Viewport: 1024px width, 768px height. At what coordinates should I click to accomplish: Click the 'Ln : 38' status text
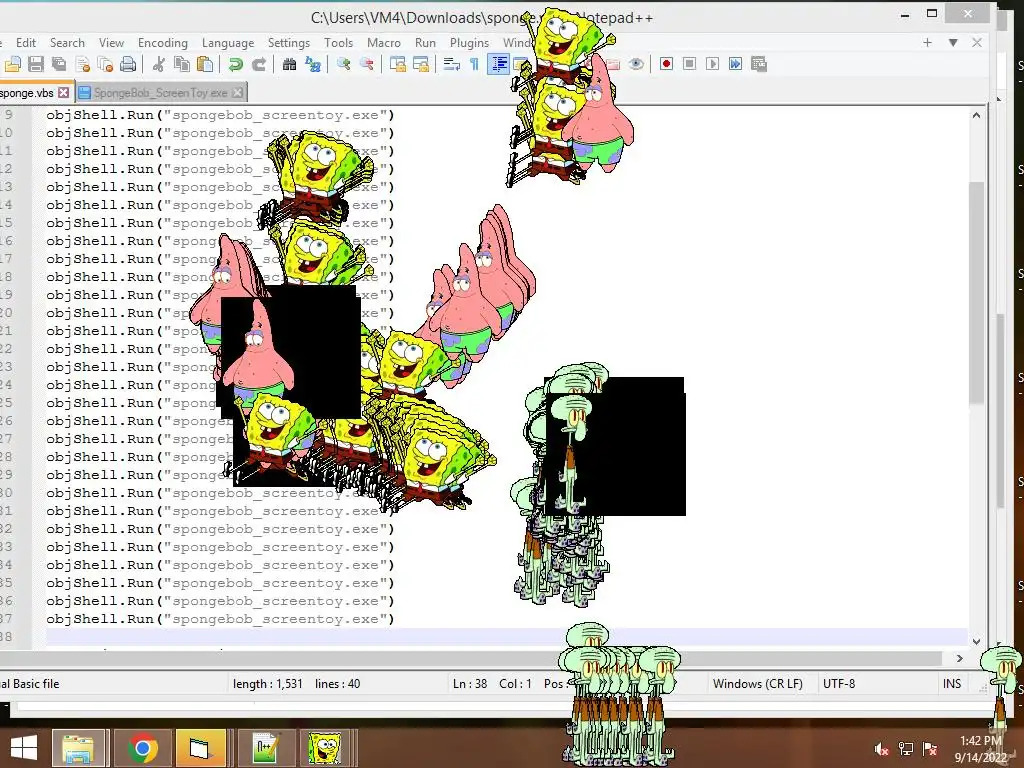click(470, 684)
